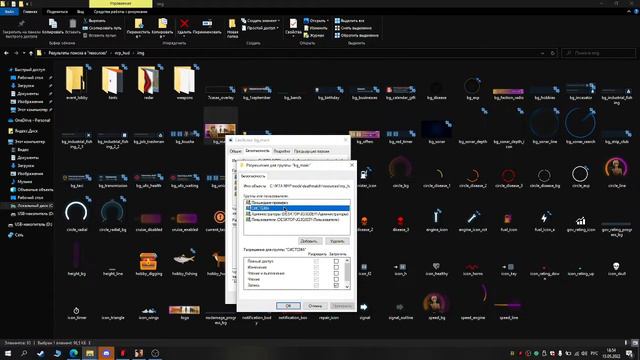Viewport: 640px width, 360px height.
Task: Select the hobby_fishing fish image
Action: point(184,259)
